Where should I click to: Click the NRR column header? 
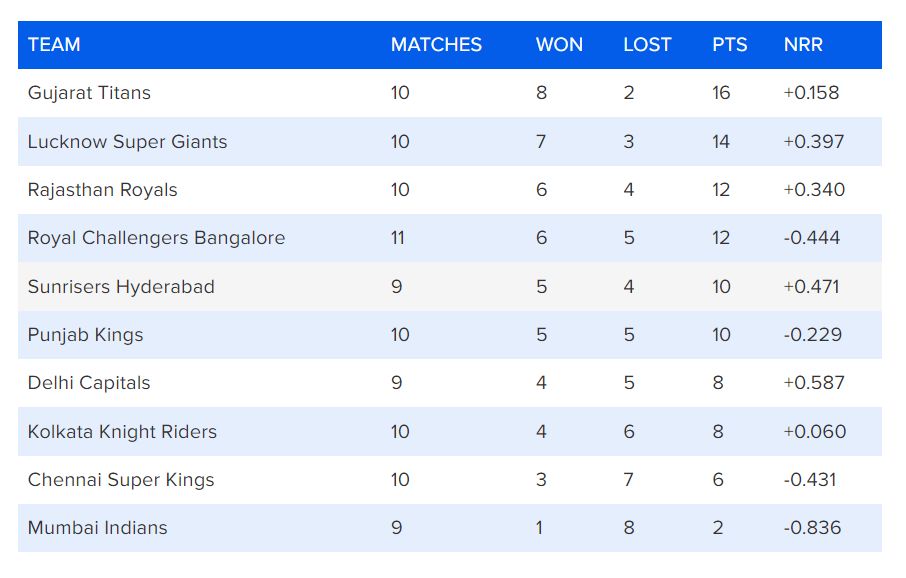[x=803, y=45]
